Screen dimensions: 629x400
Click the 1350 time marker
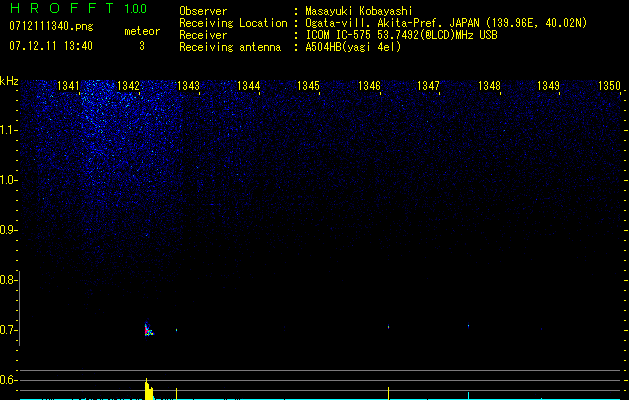click(609, 86)
